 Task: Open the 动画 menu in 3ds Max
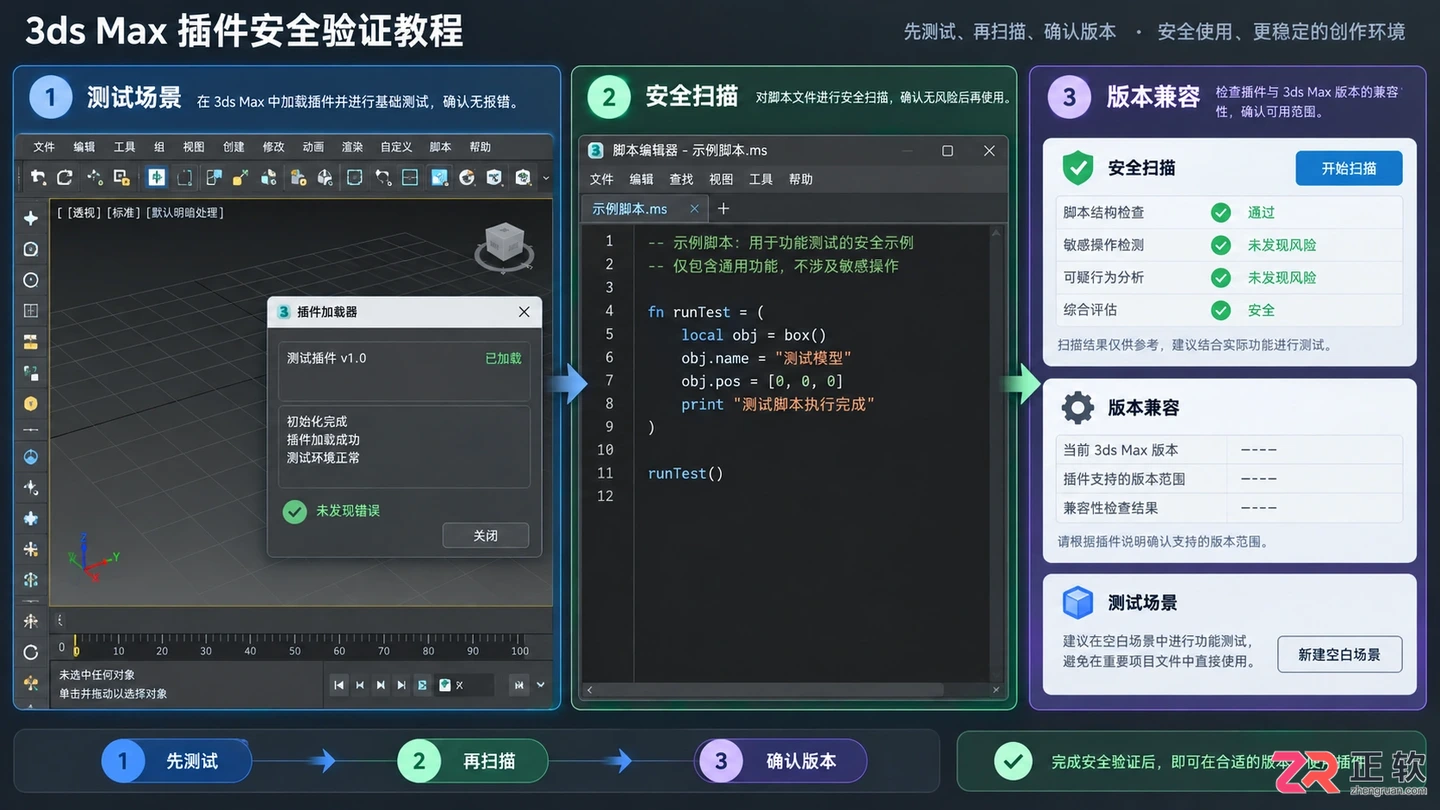point(313,147)
